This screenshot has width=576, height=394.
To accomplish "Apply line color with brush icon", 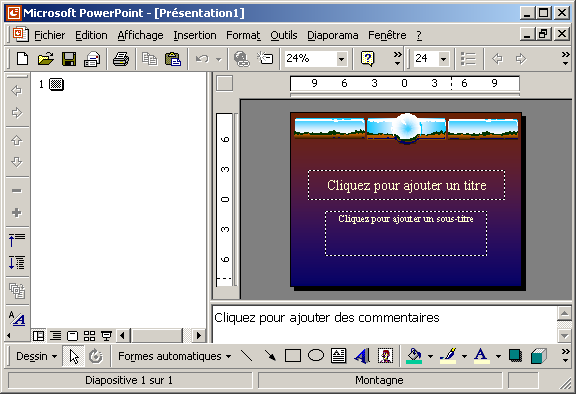I will coord(448,356).
